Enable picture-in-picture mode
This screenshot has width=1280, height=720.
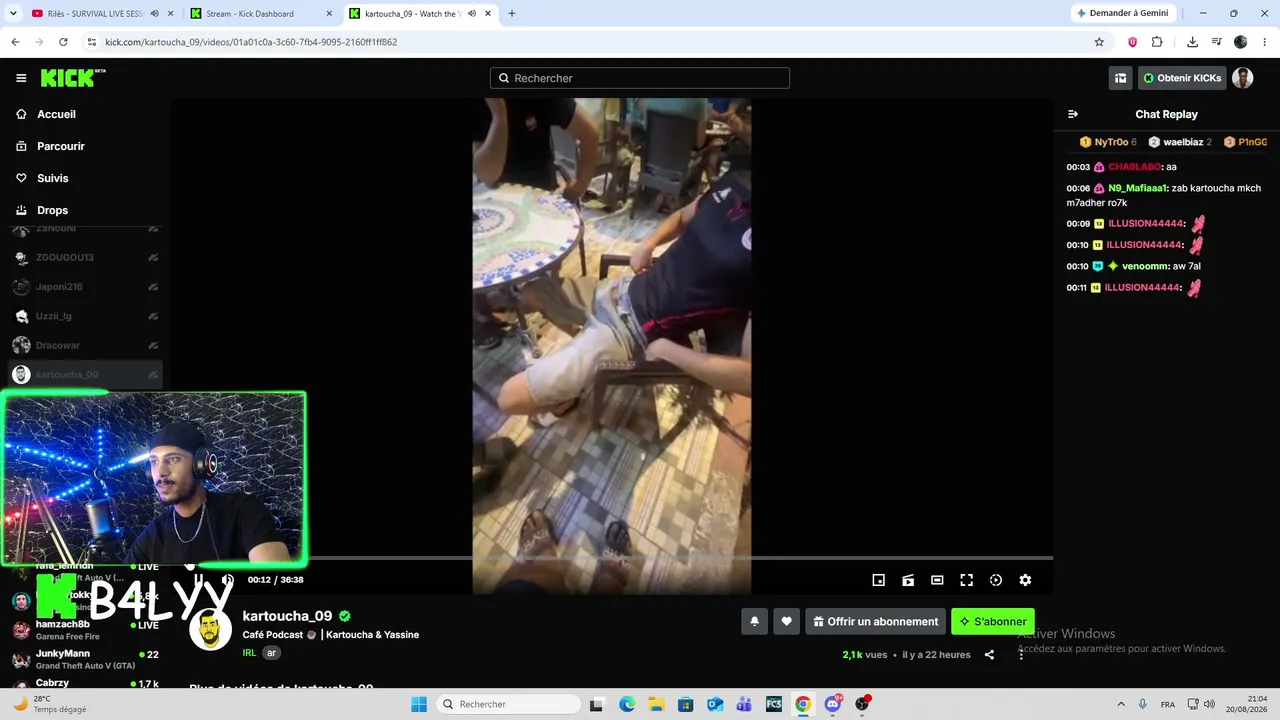[878, 580]
